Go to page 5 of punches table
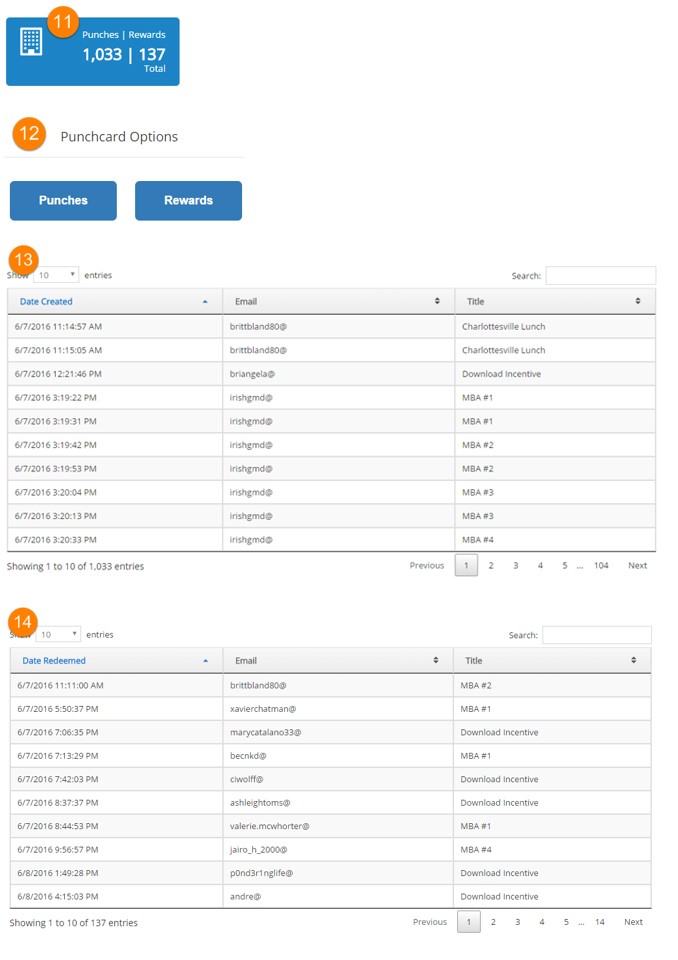This screenshot has width=678, height=960. tap(565, 565)
